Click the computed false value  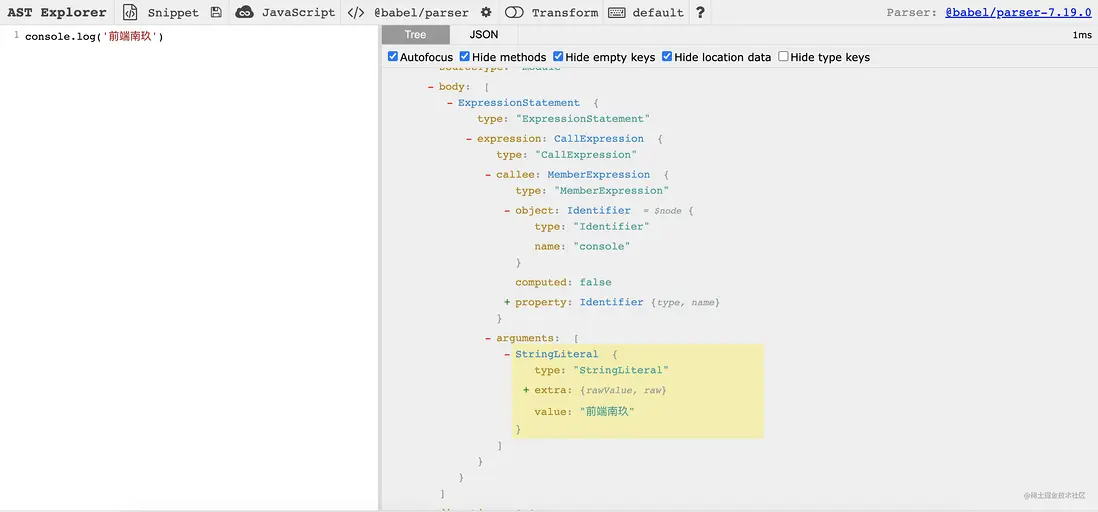pyautogui.click(x=595, y=282)
